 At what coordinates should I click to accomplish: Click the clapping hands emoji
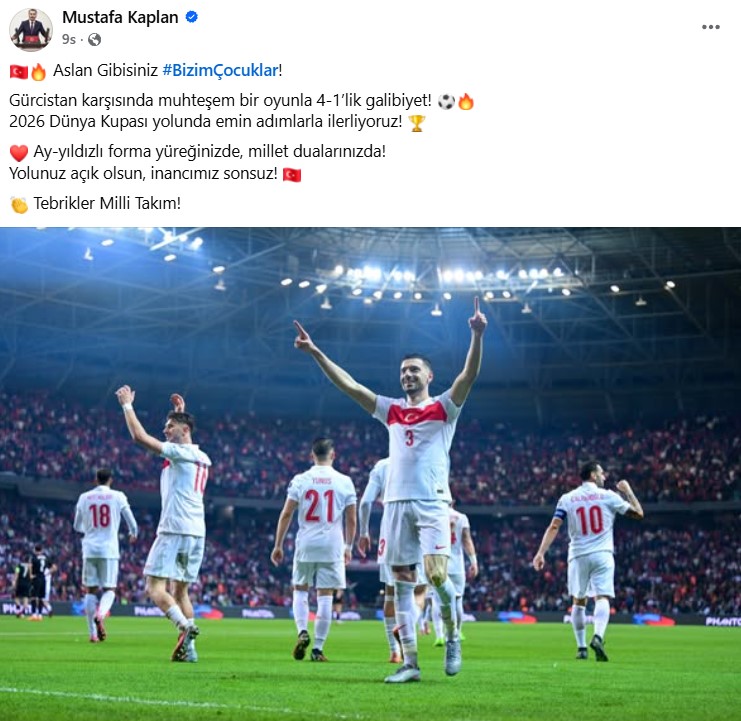19,205
